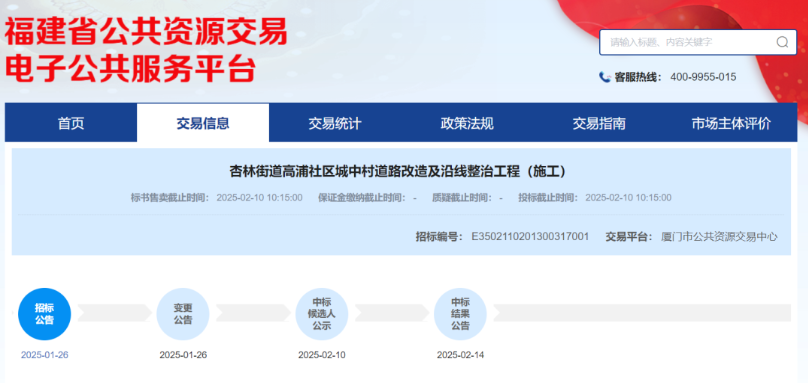Click the search magnifier icon
This screenshot has height=383, width=808.
tap(782, 42)
